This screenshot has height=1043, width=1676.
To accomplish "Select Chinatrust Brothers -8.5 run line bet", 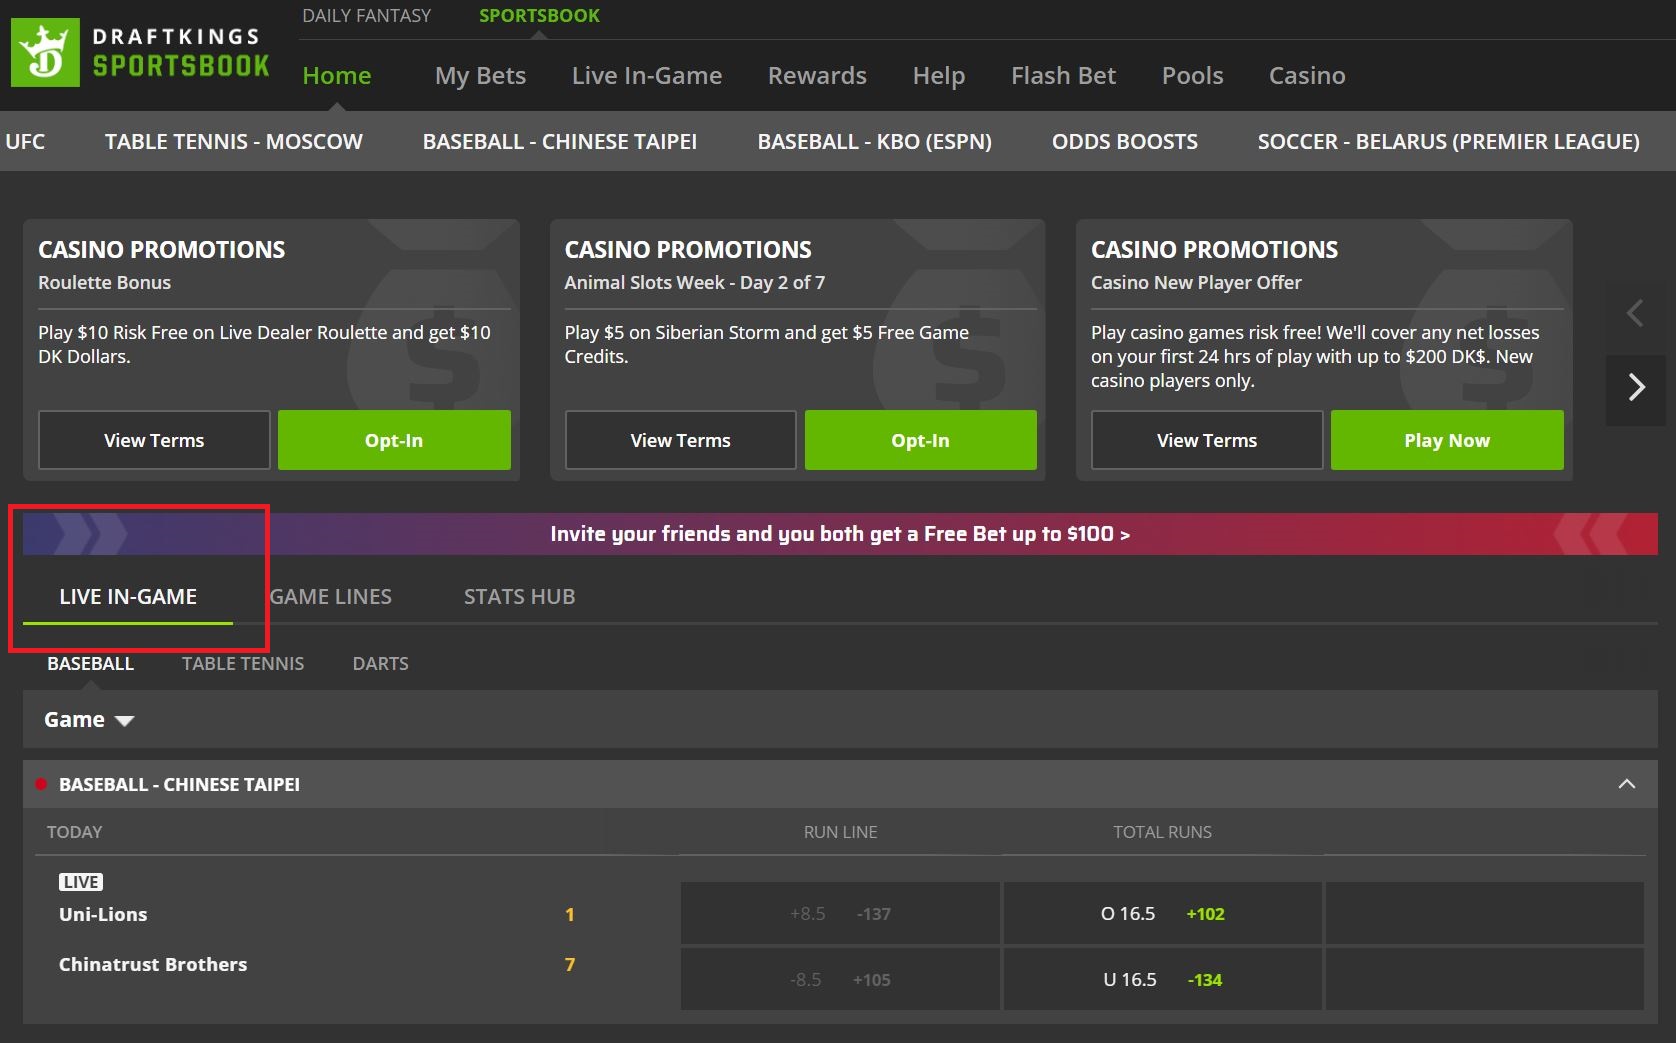I will click(840, 979).
